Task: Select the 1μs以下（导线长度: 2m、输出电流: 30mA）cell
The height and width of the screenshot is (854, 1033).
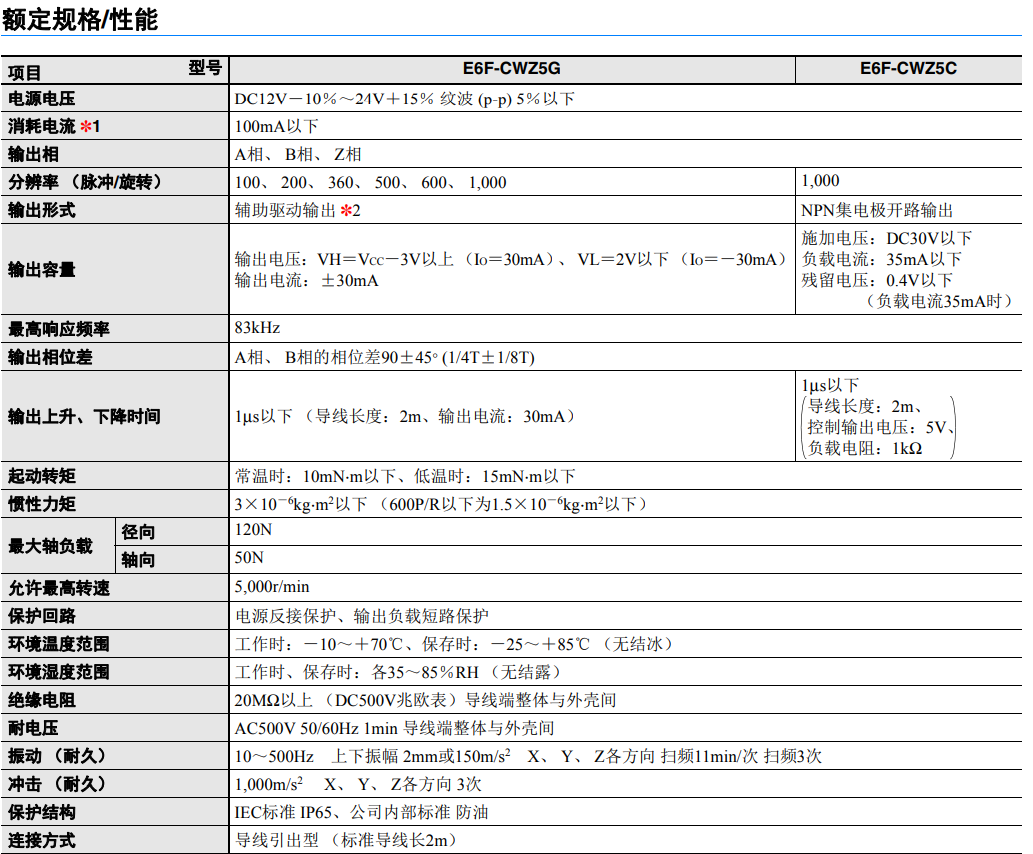Action: point(406,416)
